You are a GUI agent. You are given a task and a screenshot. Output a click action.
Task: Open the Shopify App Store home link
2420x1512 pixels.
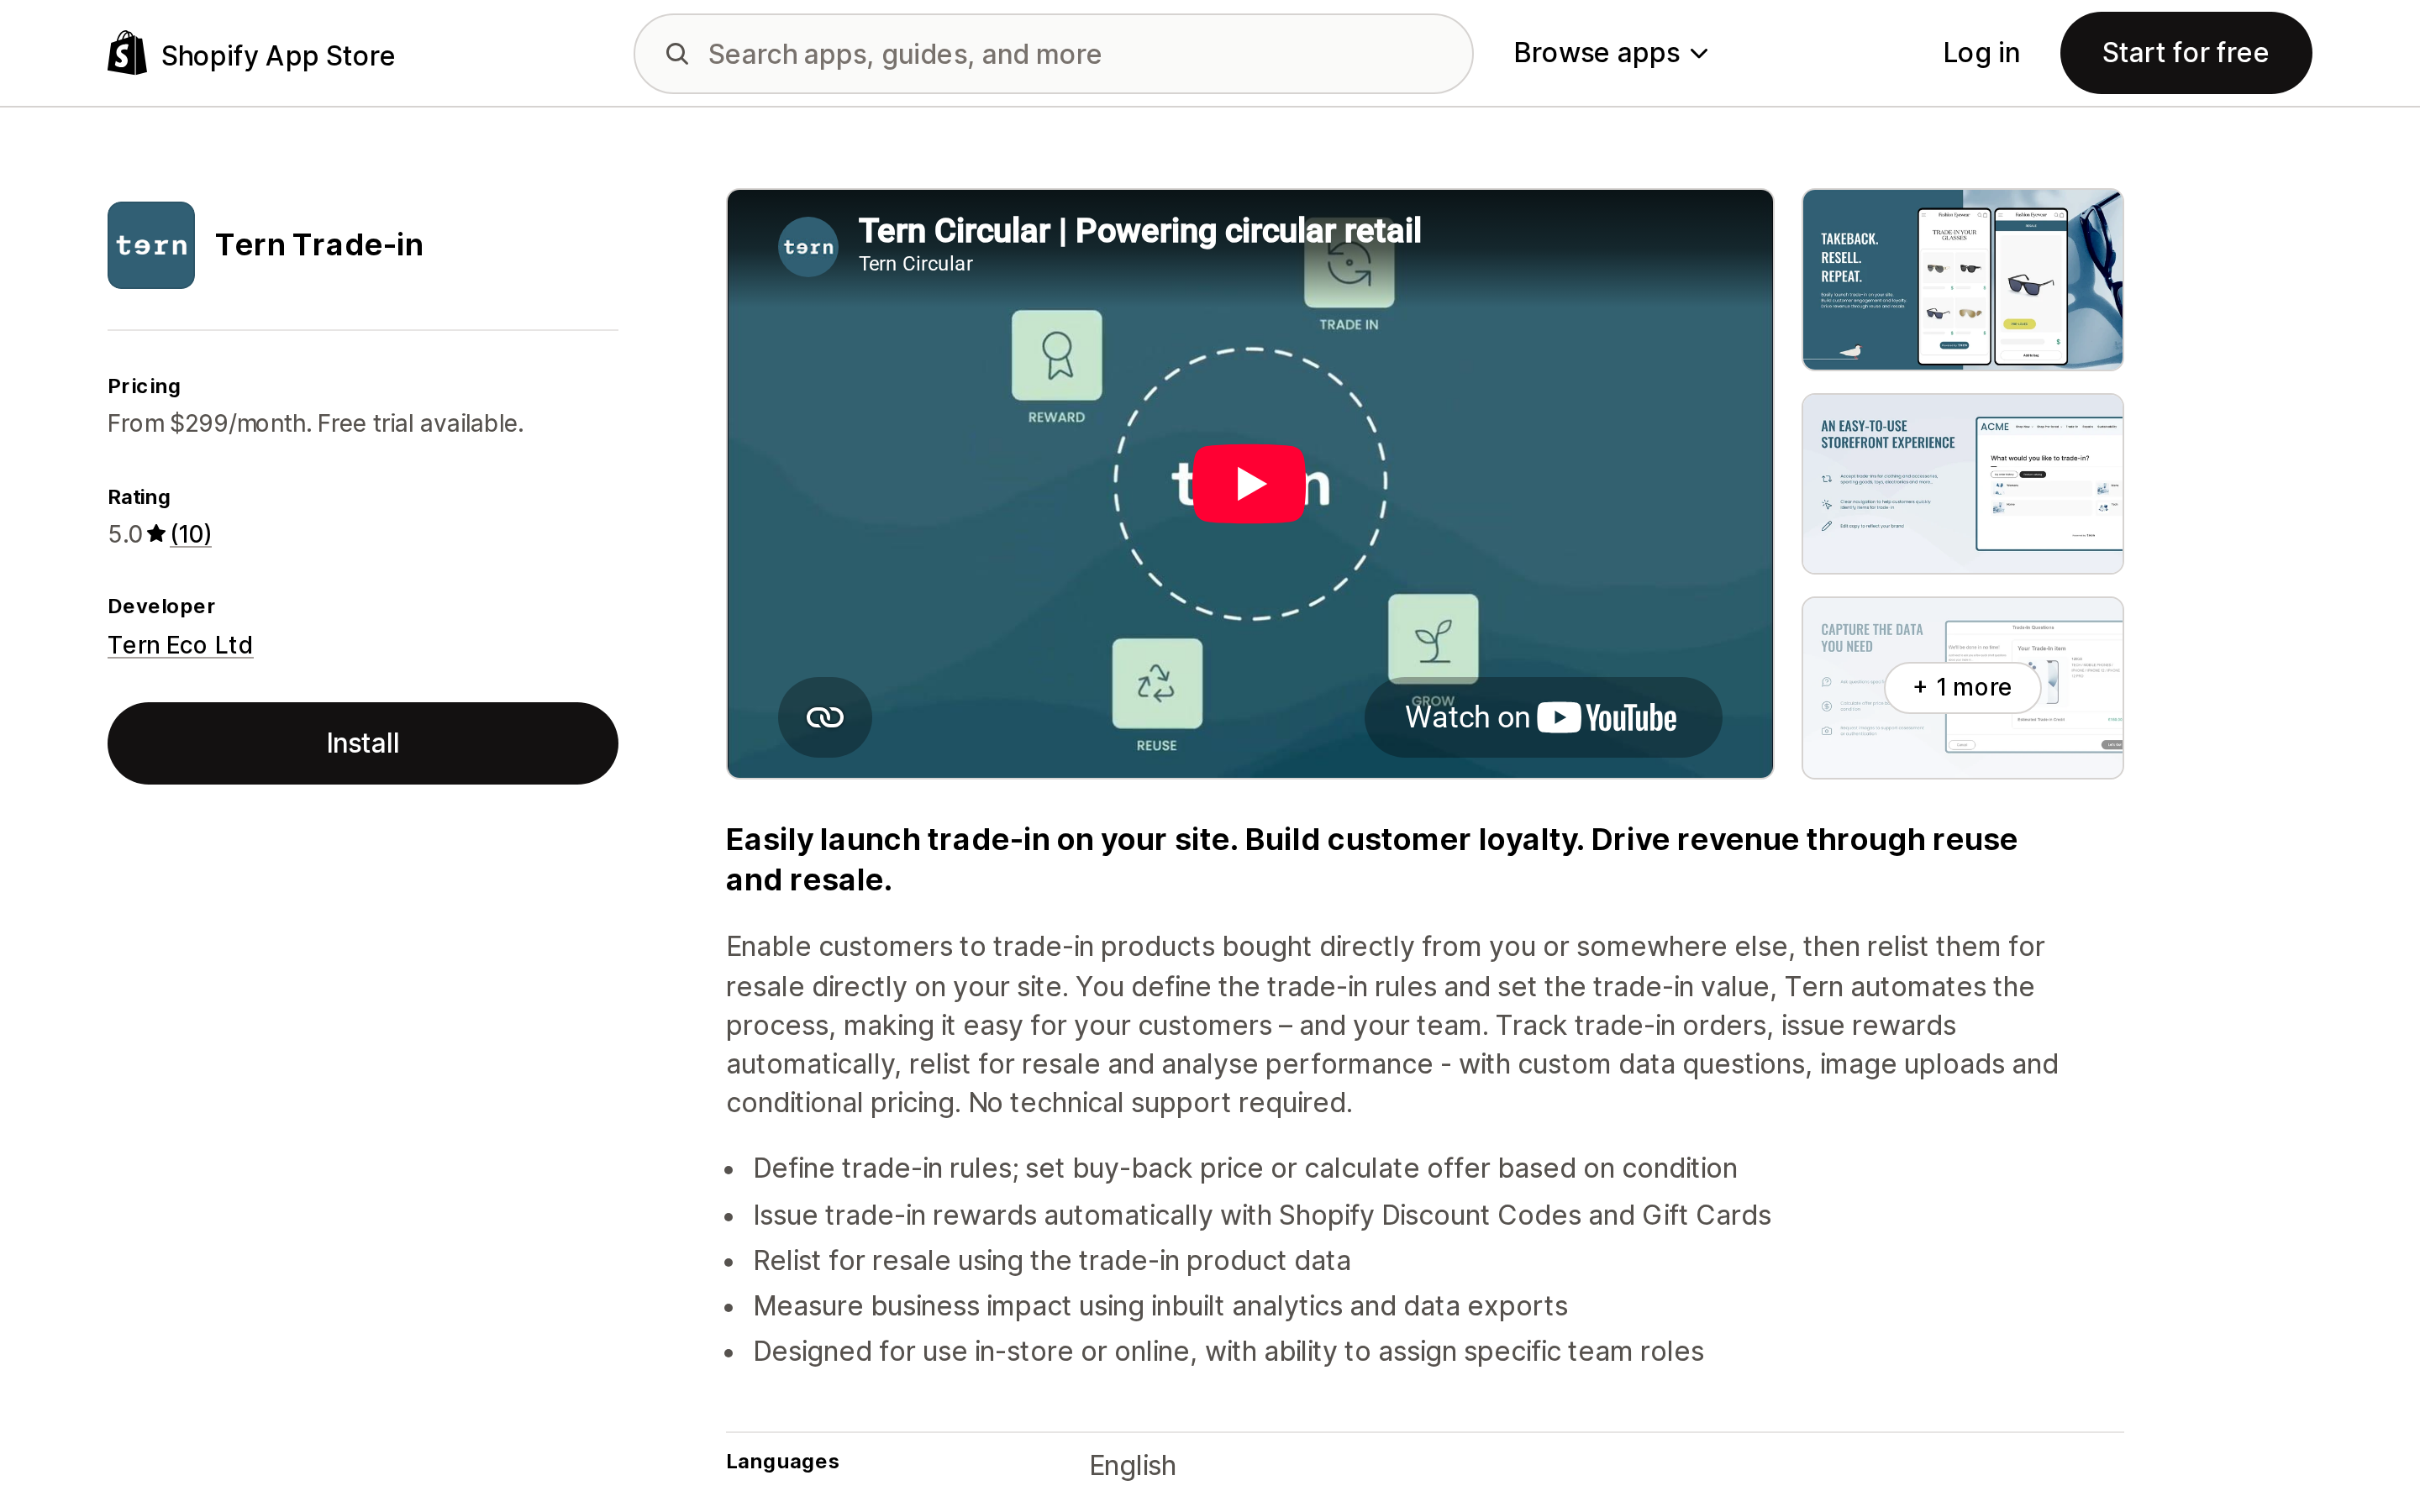pos(251,54)
